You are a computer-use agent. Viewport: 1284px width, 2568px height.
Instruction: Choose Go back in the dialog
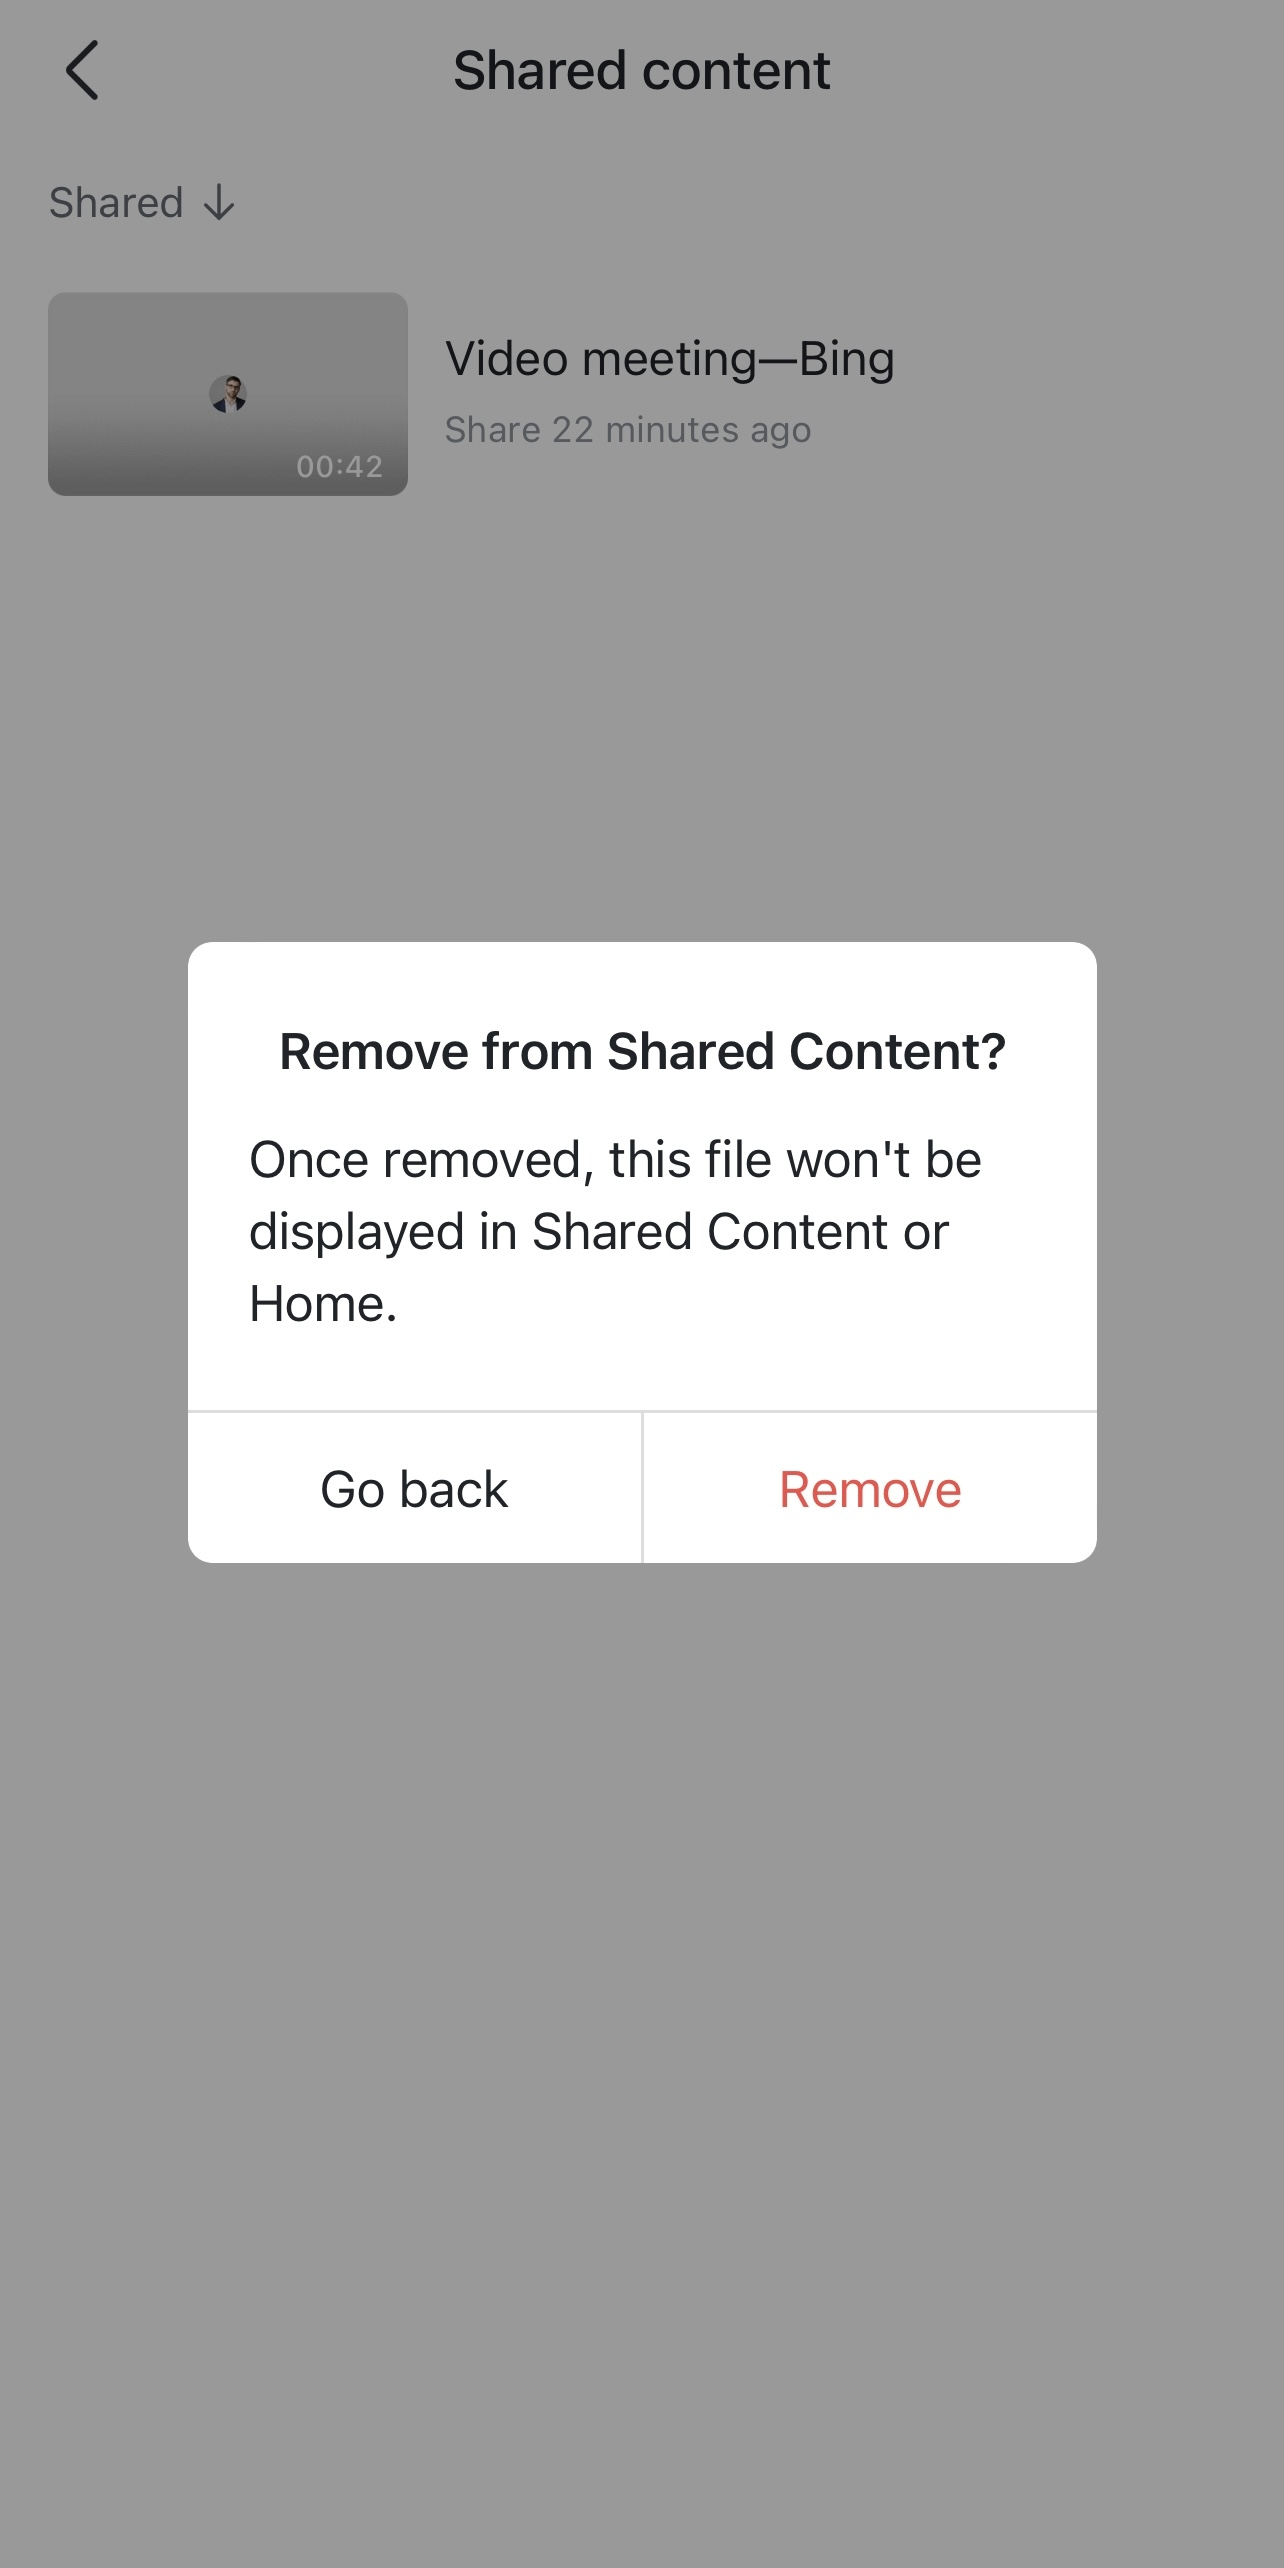[x=414, y=1488]
